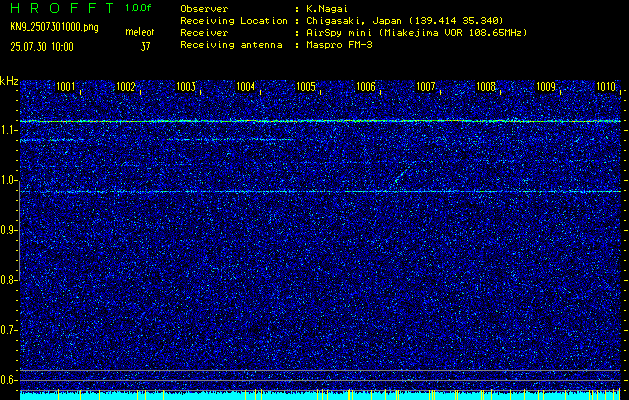Click the HROFFT title text

point(61,8)
